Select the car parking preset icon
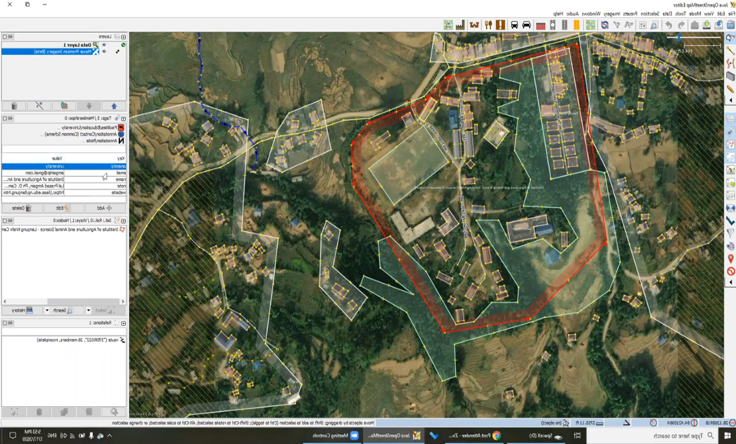The height and width of the screenshot is (444, 736). click(526, 25)
